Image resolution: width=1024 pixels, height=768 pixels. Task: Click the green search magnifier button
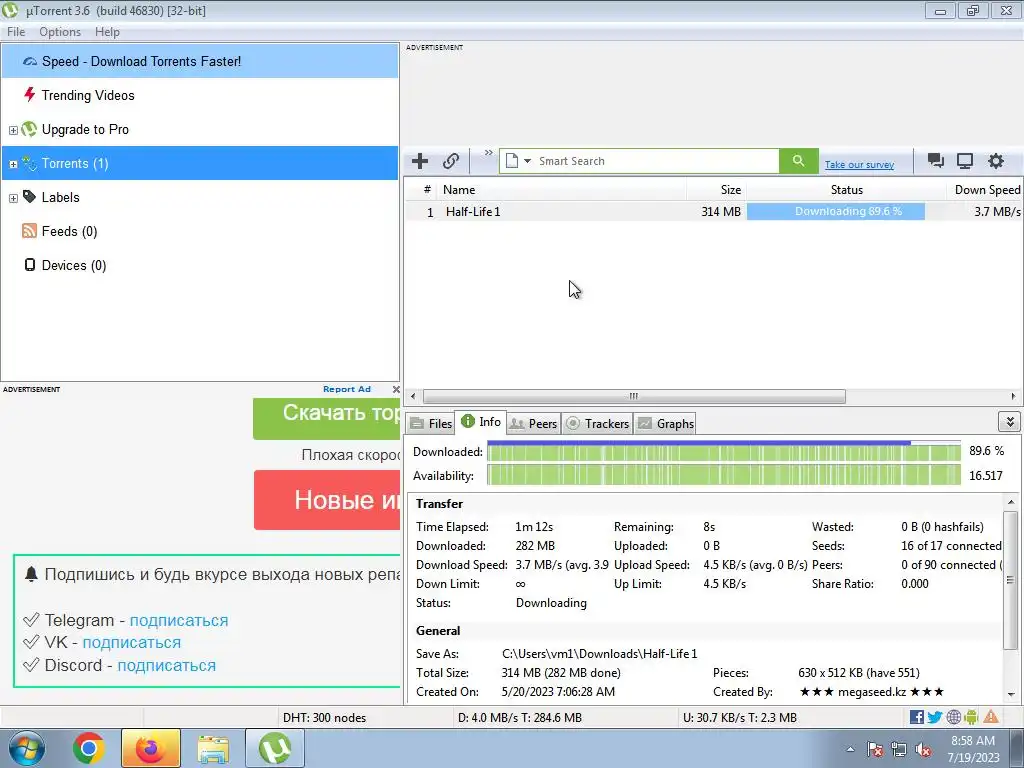click(798, 161)
